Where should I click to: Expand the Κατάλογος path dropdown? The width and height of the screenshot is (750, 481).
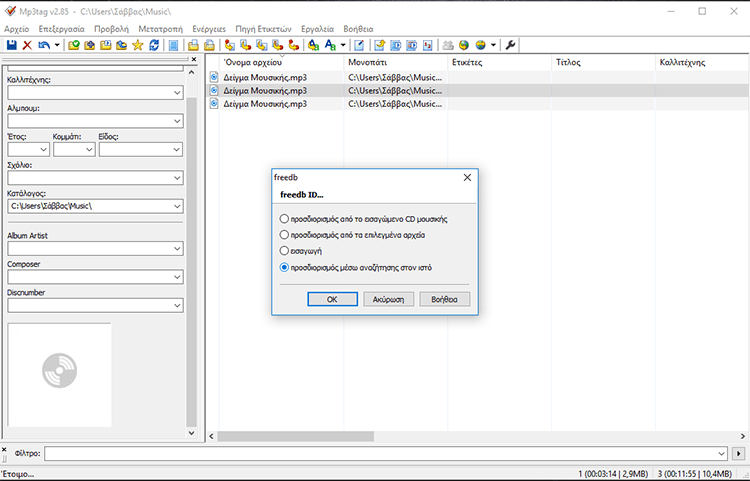click(x=177, y=206)
